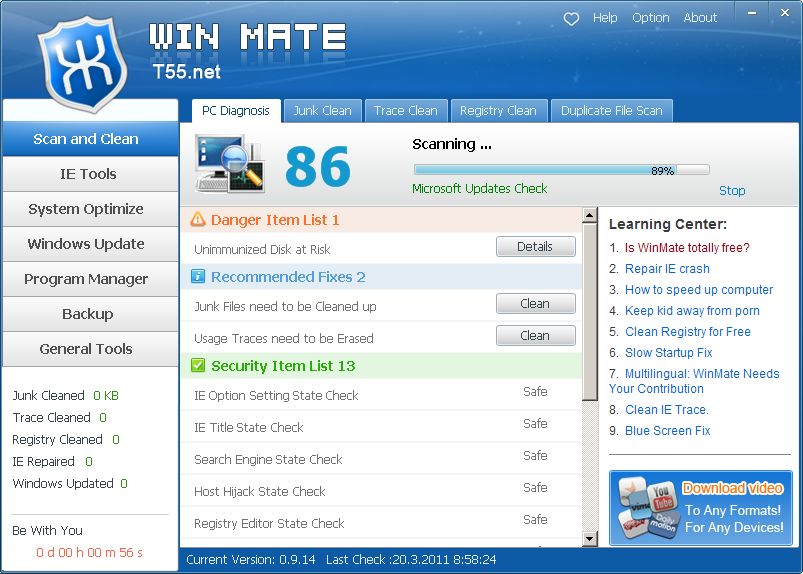Open IE Tools section
The height and width of the screenshot is (574, 803).
(90, 174)
